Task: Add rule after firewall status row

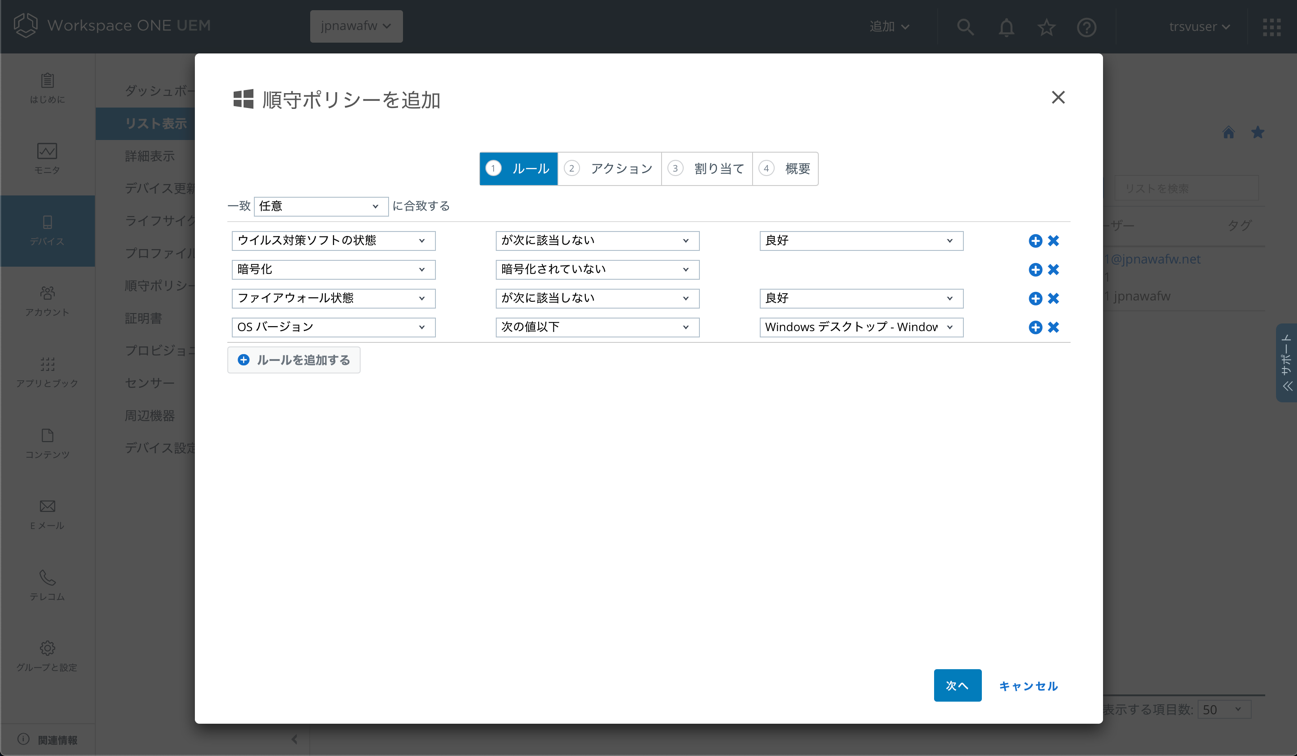Action: [1035, 299]
